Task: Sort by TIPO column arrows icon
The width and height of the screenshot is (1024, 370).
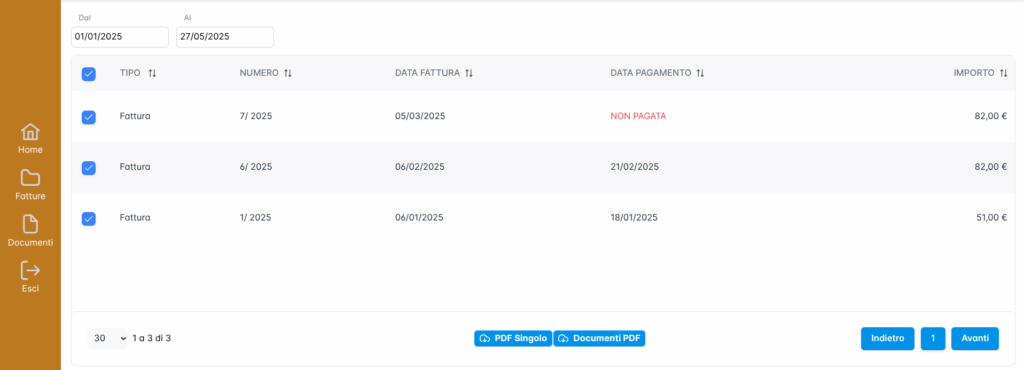Action: pyautogui.click(x=152, y=74)
